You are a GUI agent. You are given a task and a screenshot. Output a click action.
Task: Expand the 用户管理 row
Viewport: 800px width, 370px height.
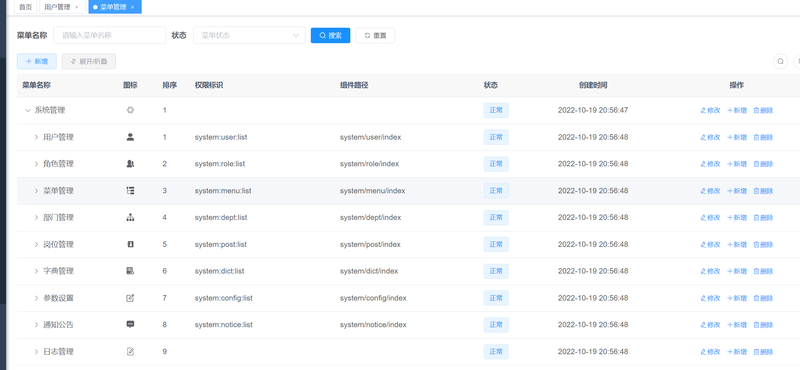pos(36,137)
